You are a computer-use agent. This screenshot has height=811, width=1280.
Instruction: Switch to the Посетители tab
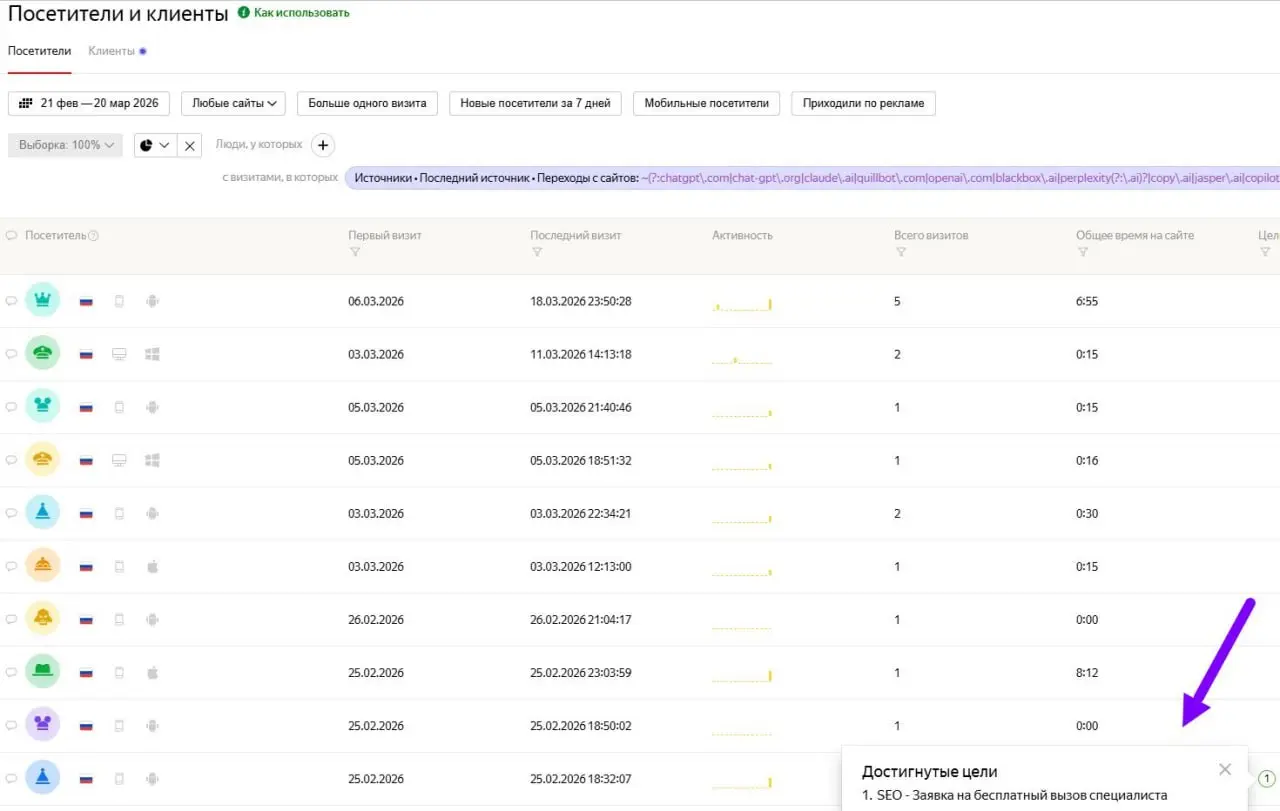coord(39,51)
